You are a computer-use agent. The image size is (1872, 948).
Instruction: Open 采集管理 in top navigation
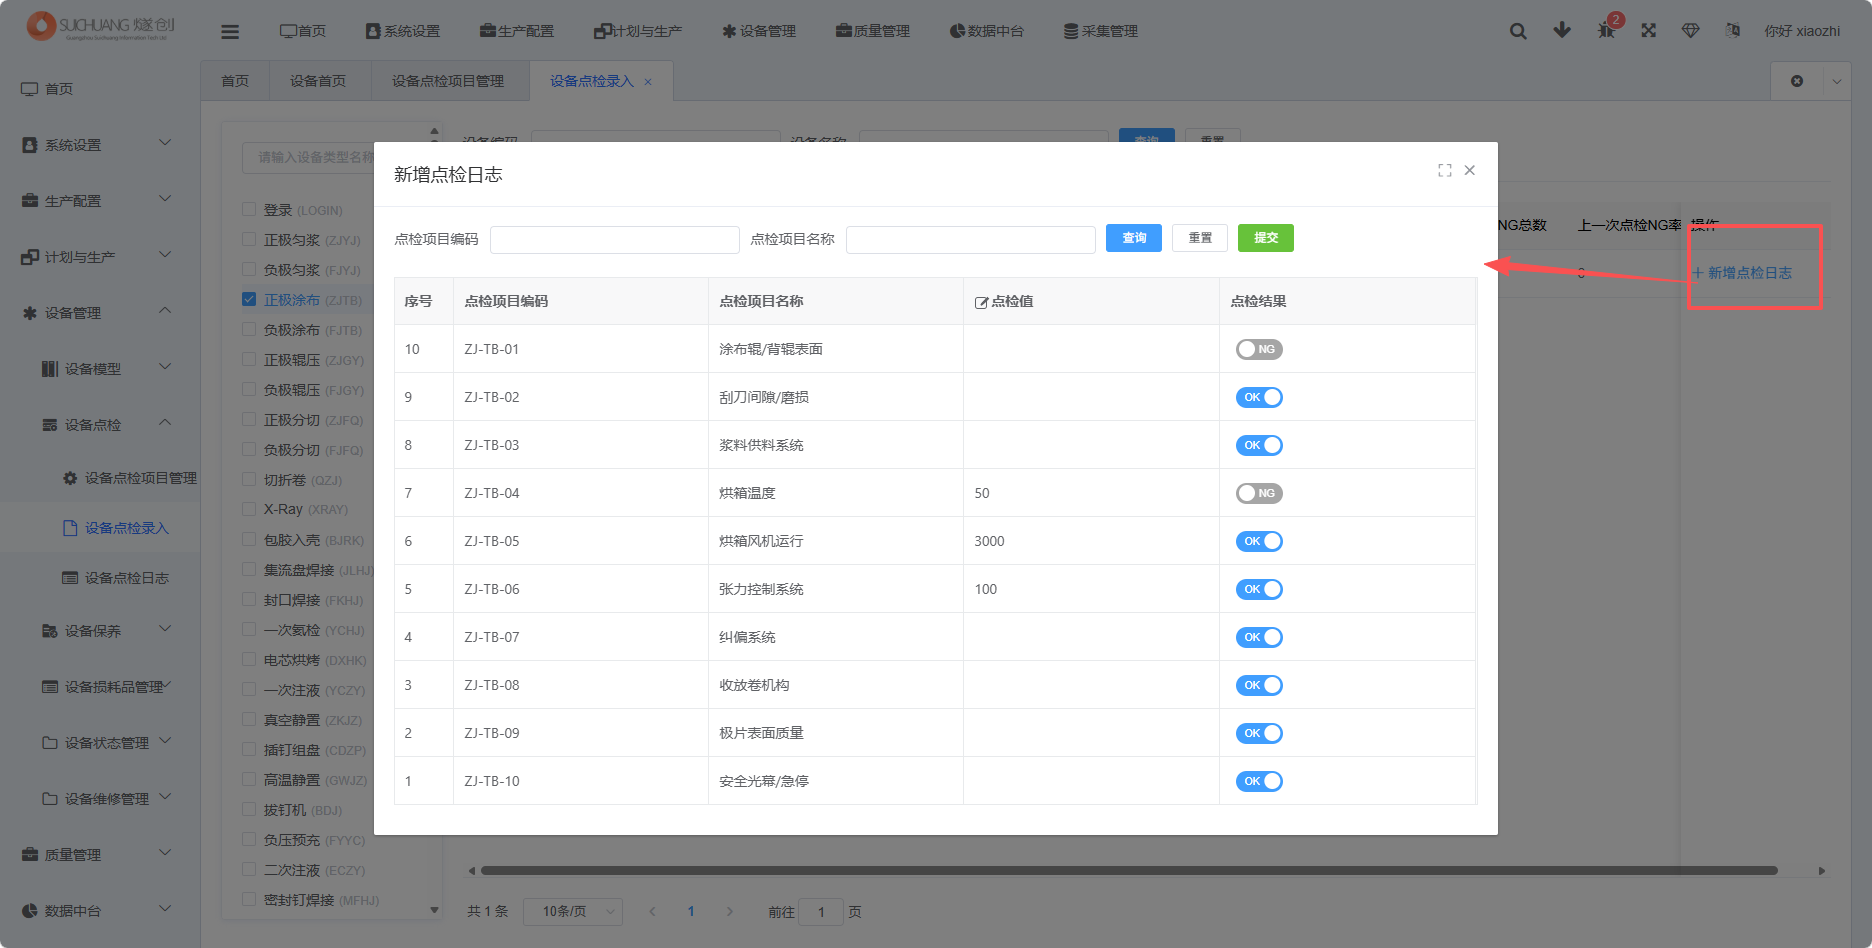pos(1101,31)
